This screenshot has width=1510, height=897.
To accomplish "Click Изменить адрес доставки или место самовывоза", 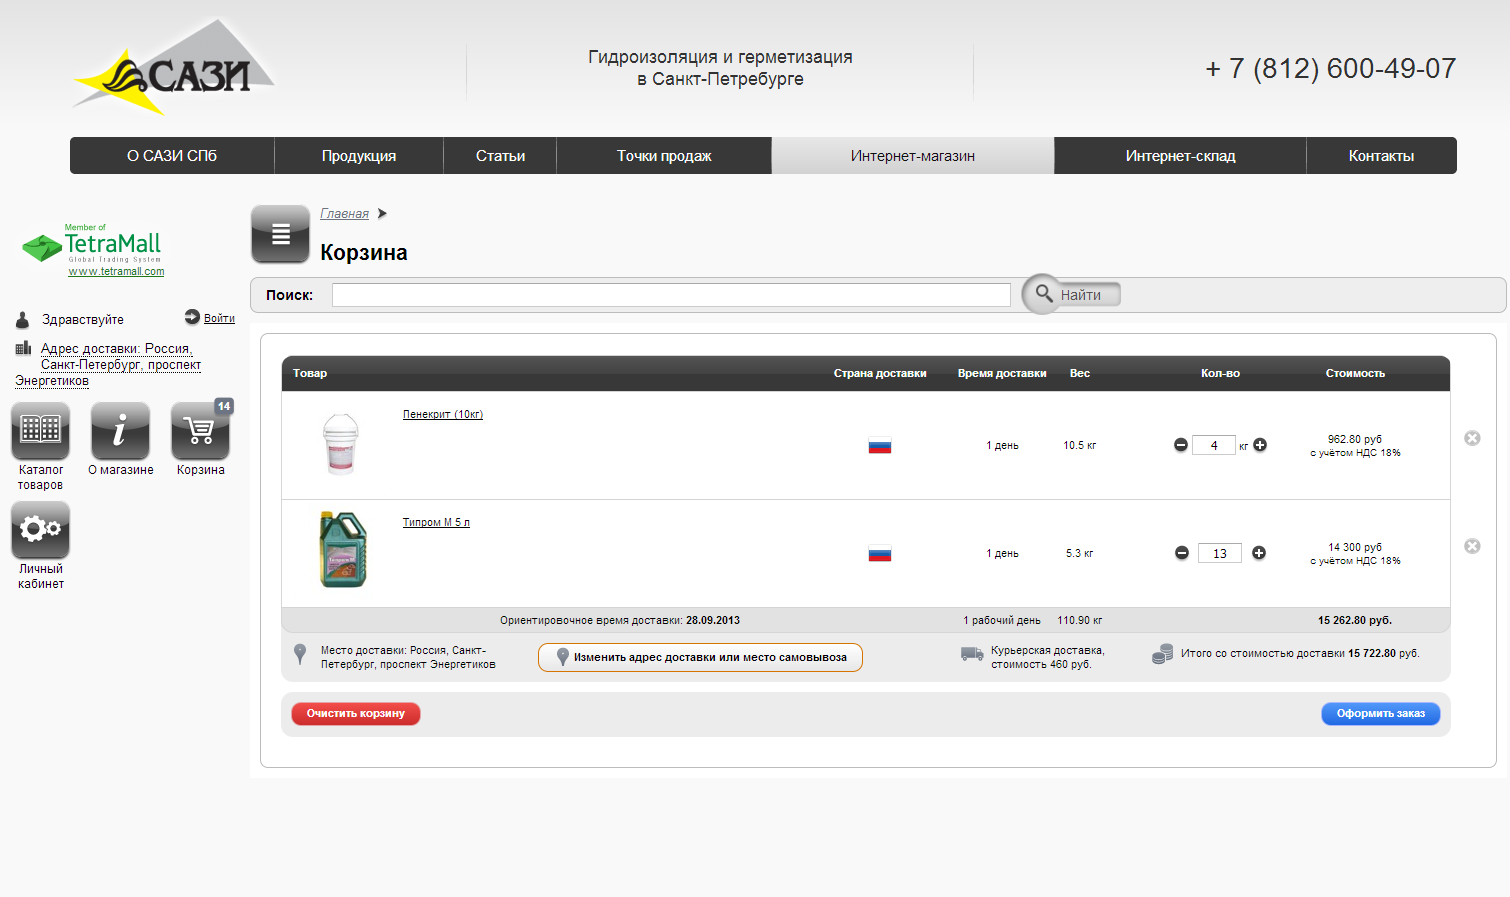I will tap(700, 657).
